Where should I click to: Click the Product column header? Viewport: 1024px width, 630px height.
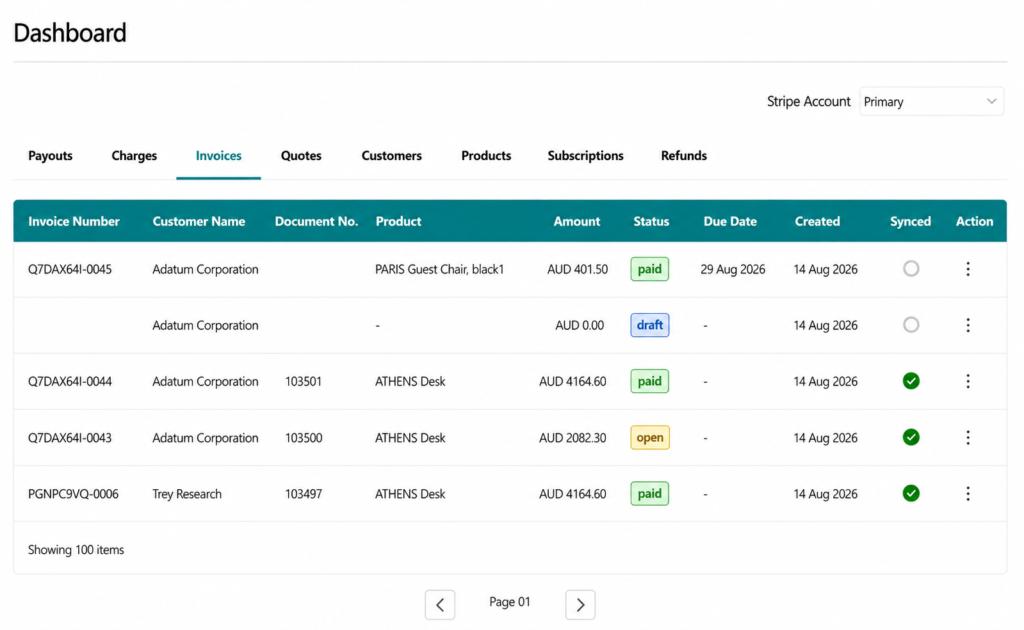click(x=398, y=221)
